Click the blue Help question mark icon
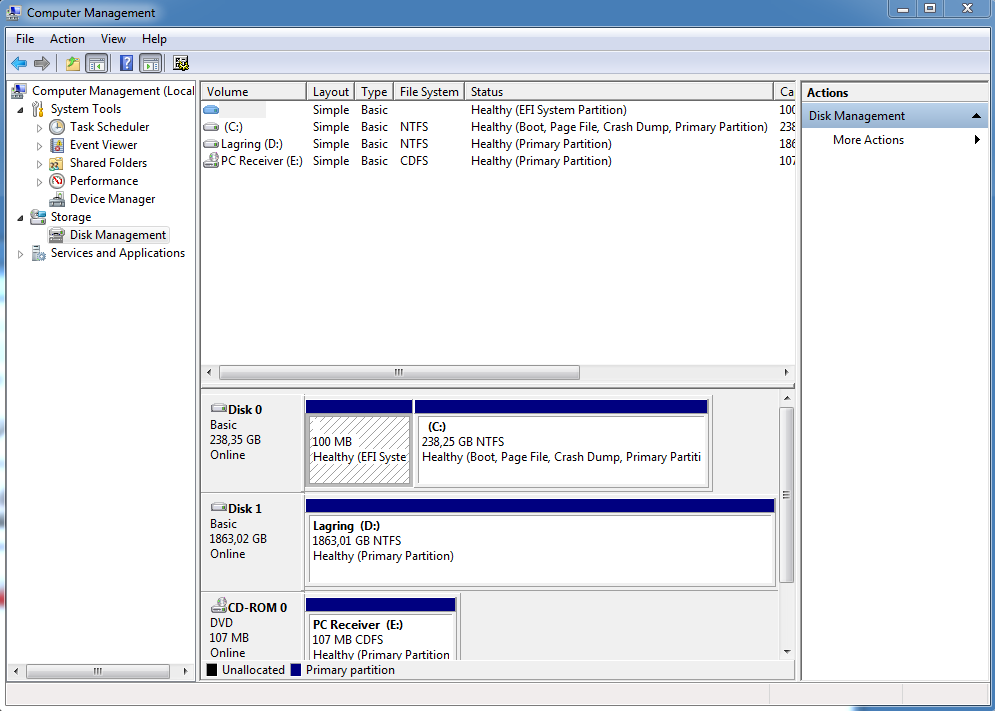The width and height of the screenshot is (995, 711). pyautogui.click(x=127, y=63)
